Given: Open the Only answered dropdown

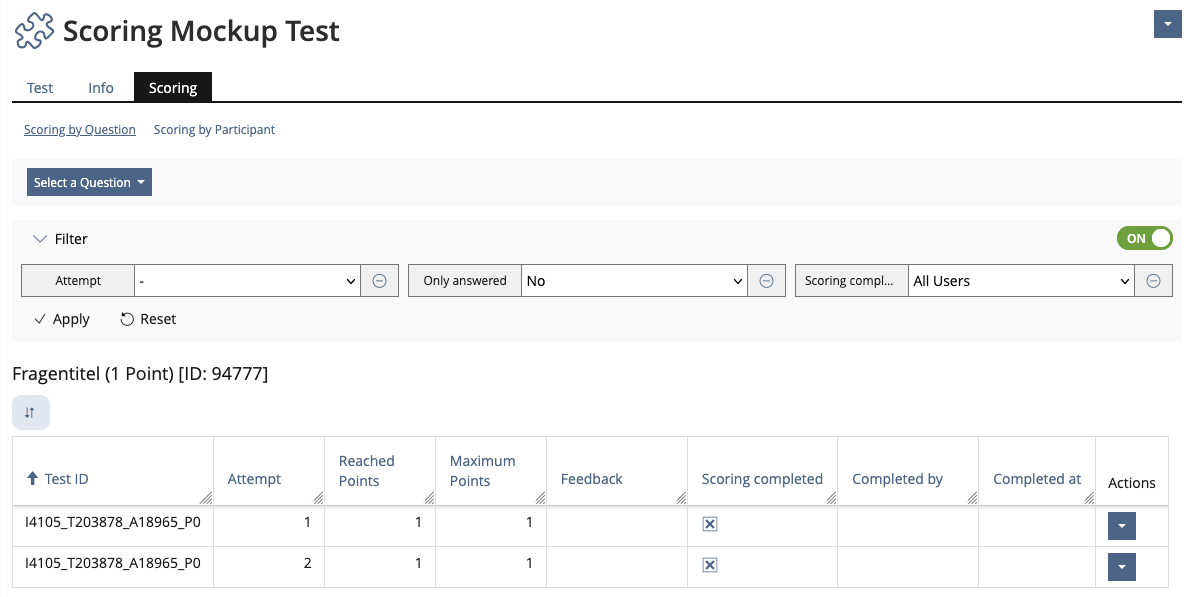Looking at the screenshot, I should (x=634, y=280).
